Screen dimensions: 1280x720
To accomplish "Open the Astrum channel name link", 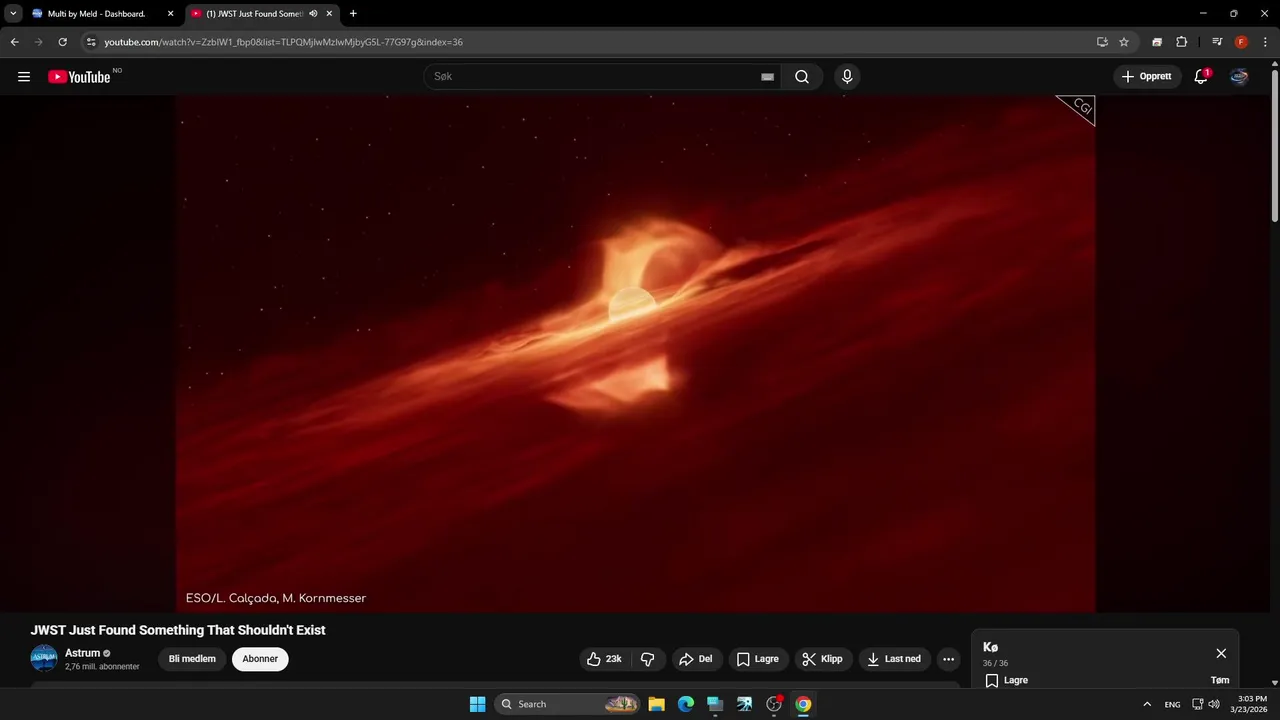I will (x=83, y=653).
